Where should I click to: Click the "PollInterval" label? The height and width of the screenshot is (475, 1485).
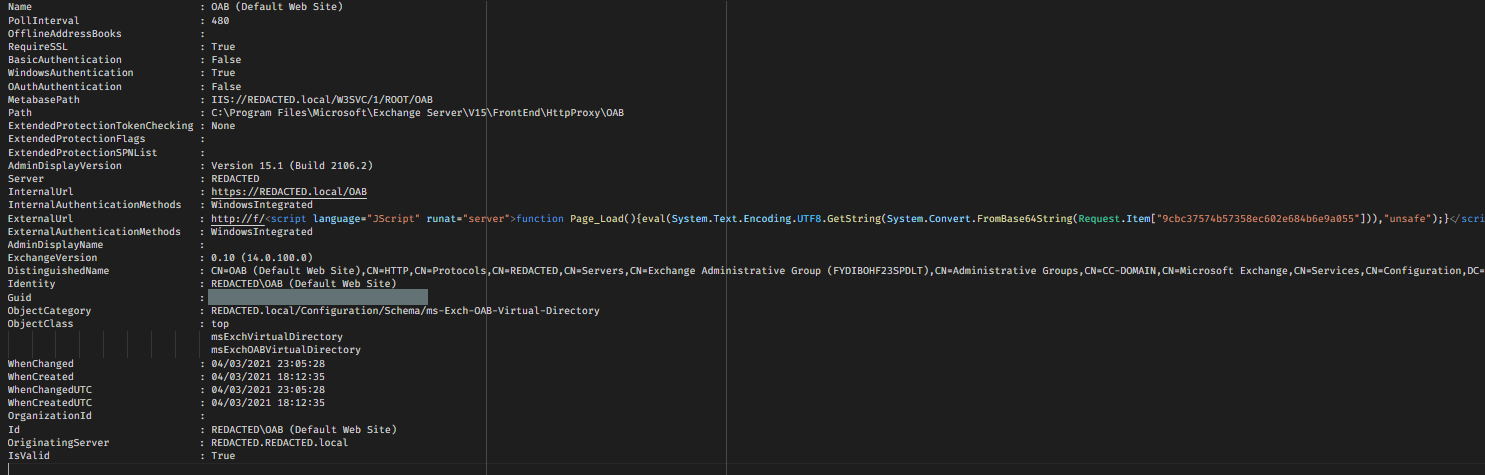43,20
